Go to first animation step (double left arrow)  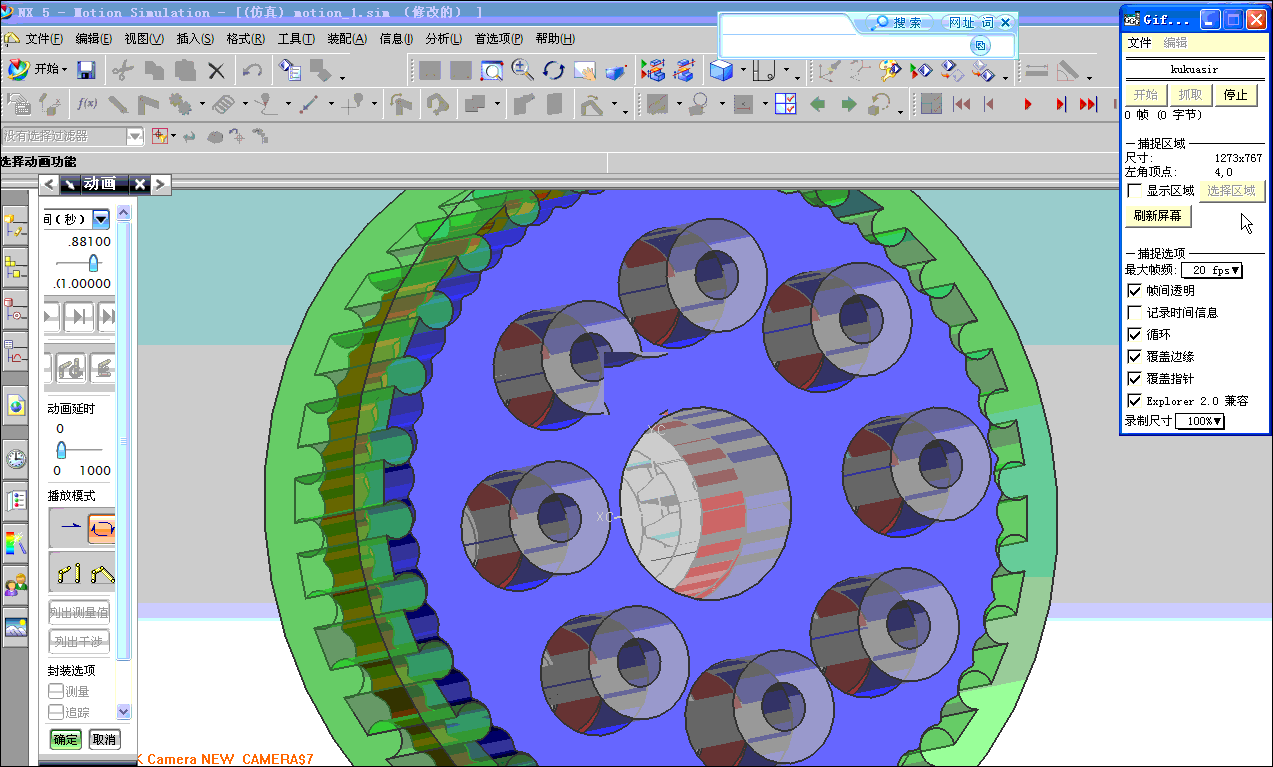(961, 103)
